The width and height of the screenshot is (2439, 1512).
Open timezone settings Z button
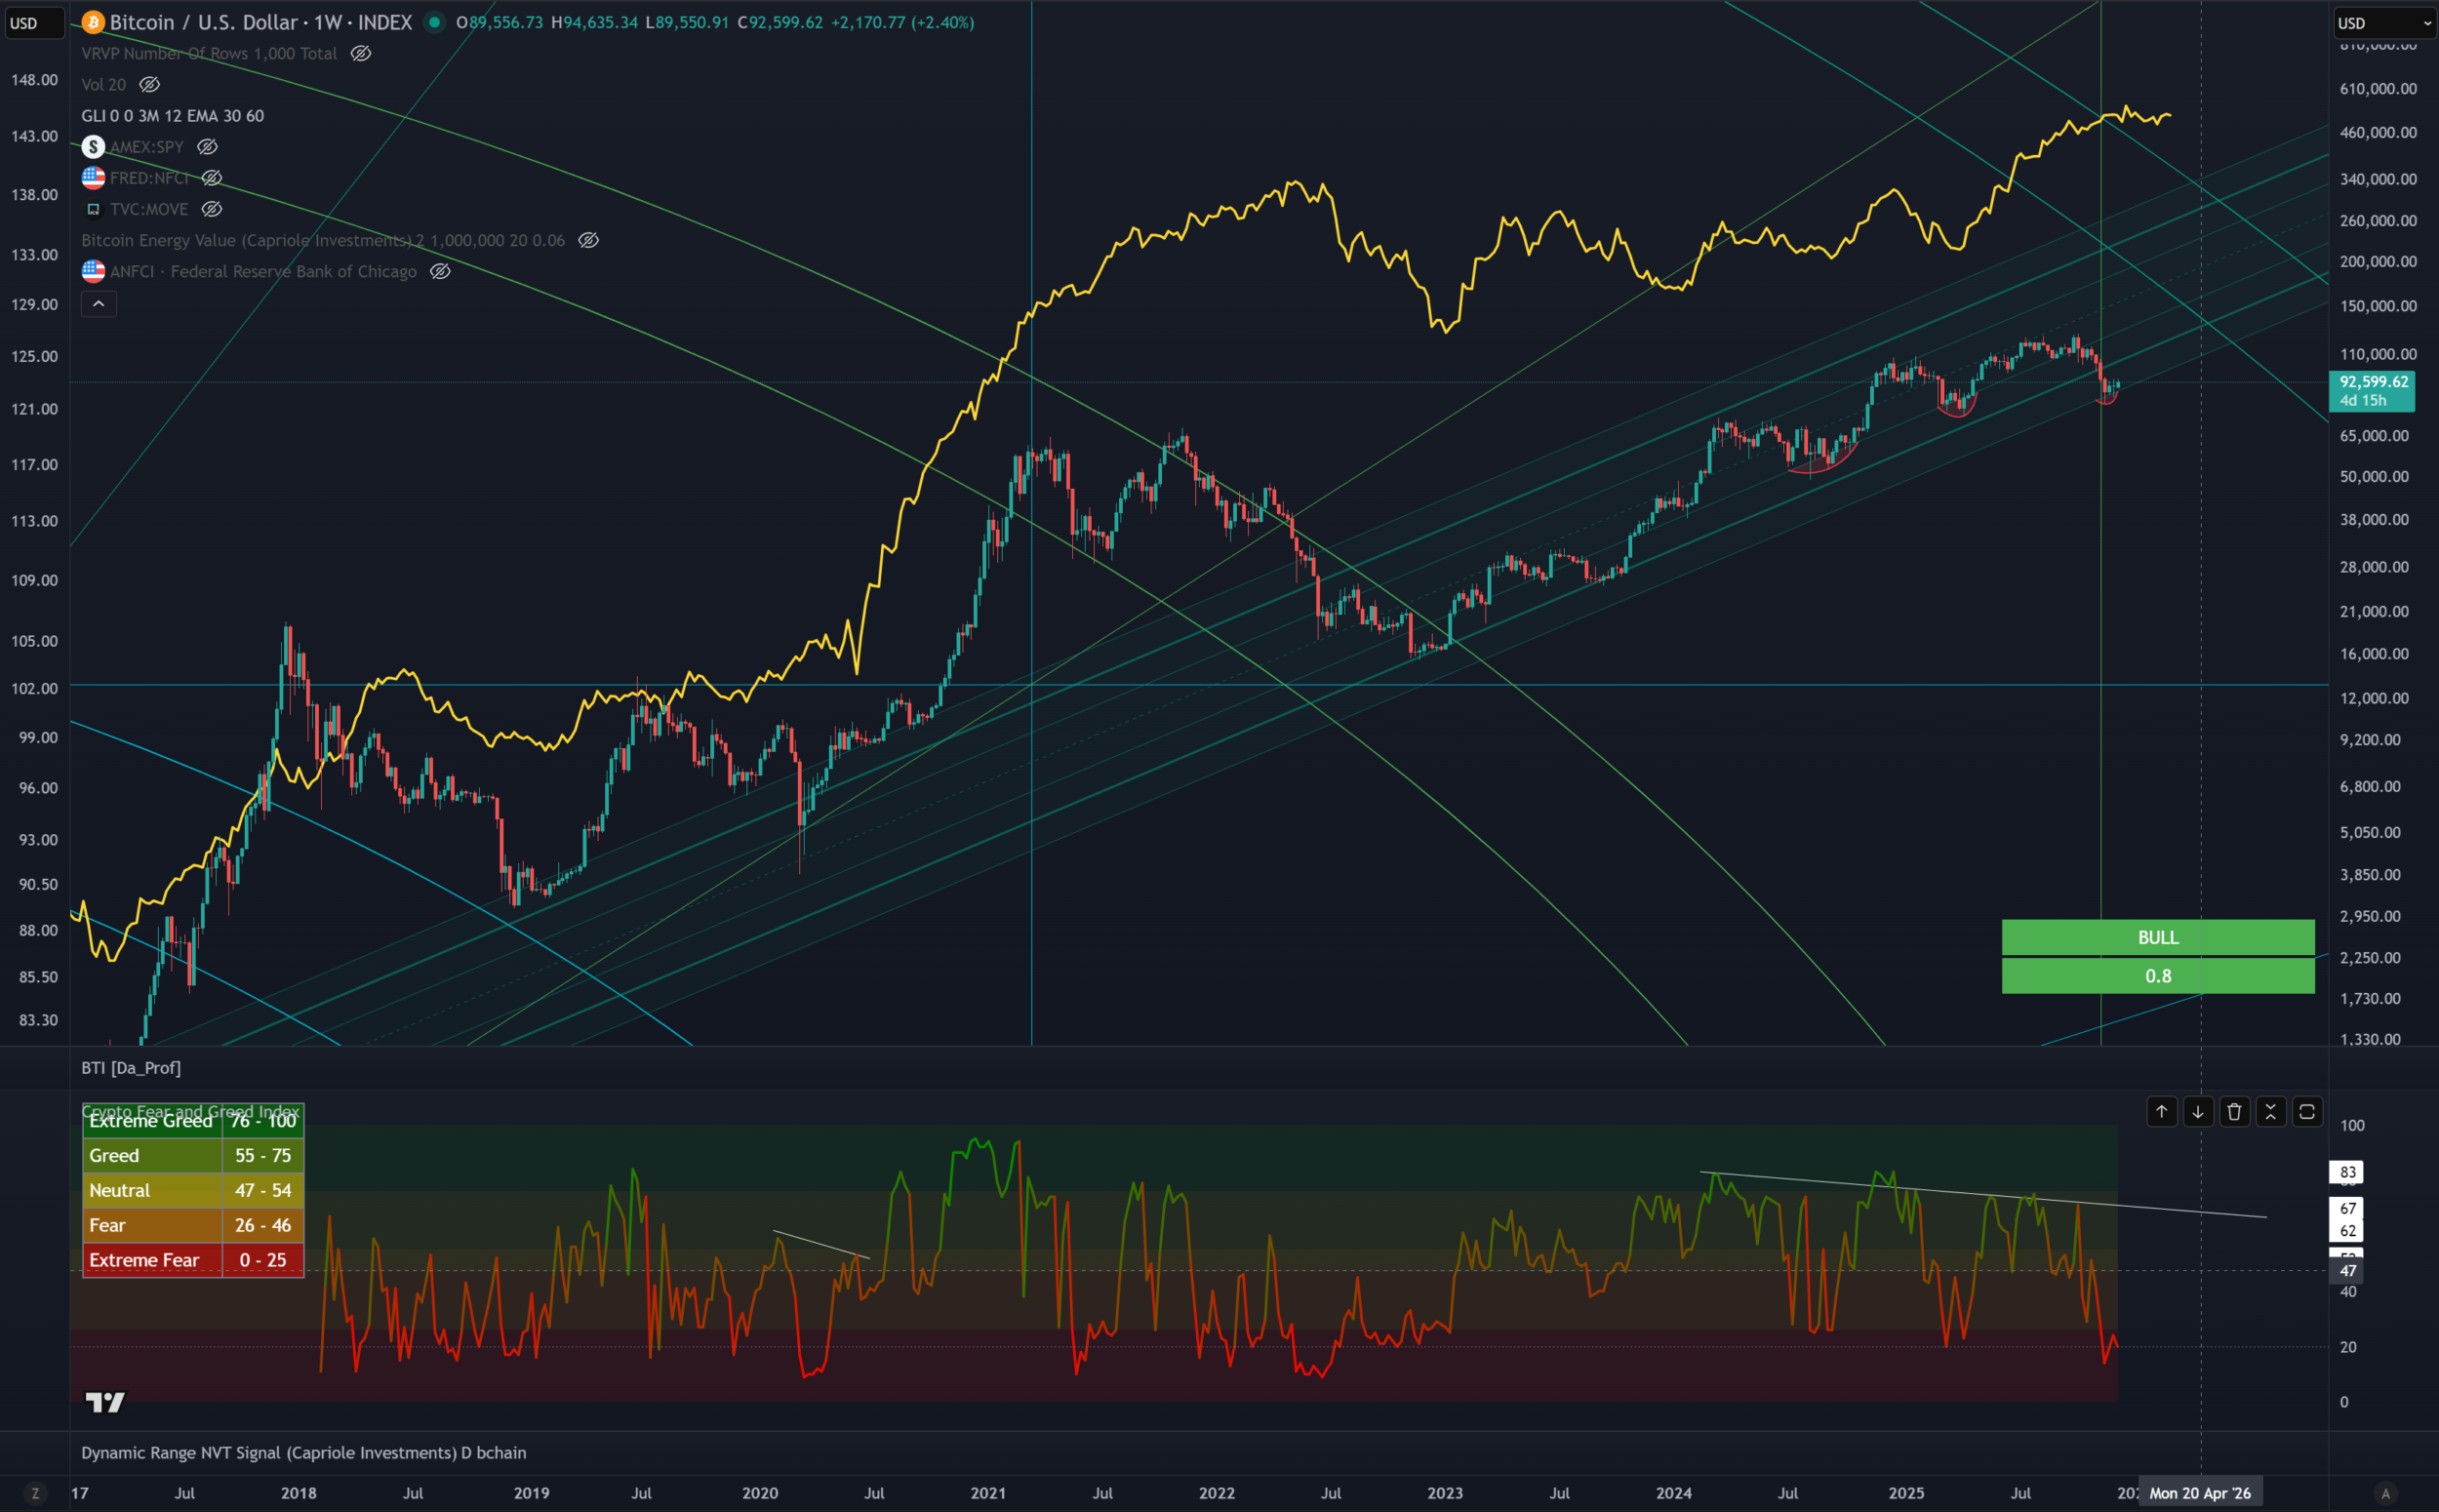pyautogui.click(x=35, y=1493)
